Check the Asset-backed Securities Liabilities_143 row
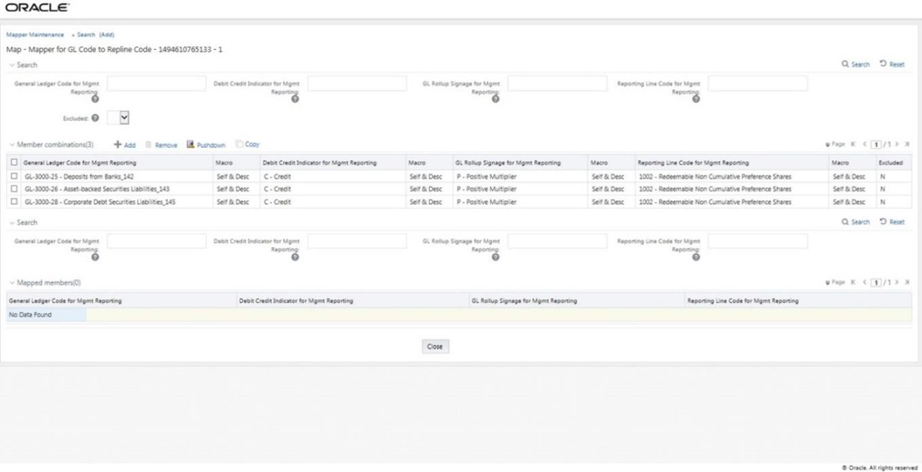 point(14,189)
